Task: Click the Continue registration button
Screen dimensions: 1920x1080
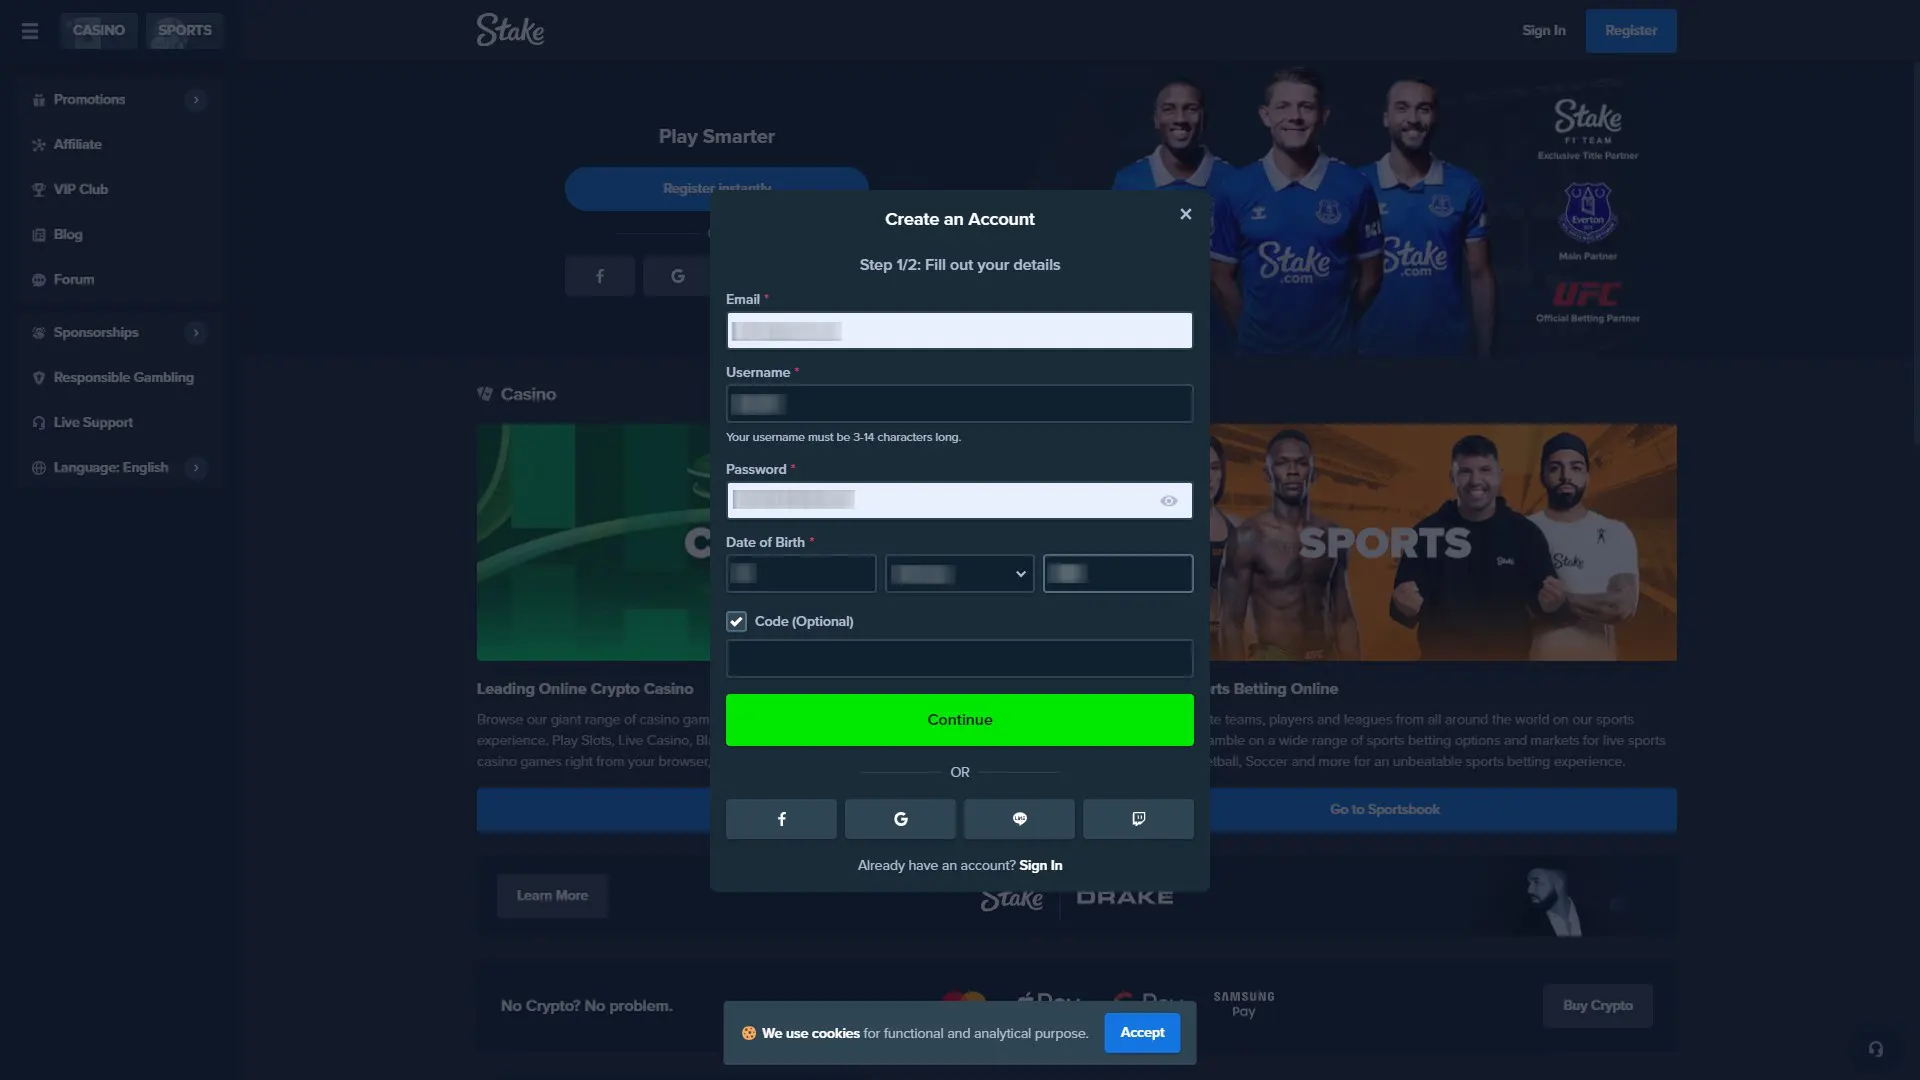Action: (960, 719)
